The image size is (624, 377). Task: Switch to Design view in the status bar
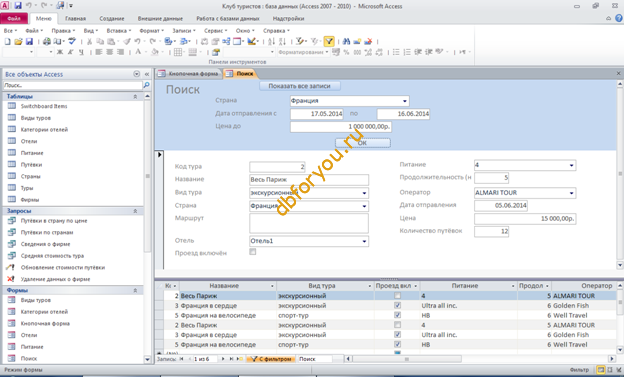coord(619,370)
